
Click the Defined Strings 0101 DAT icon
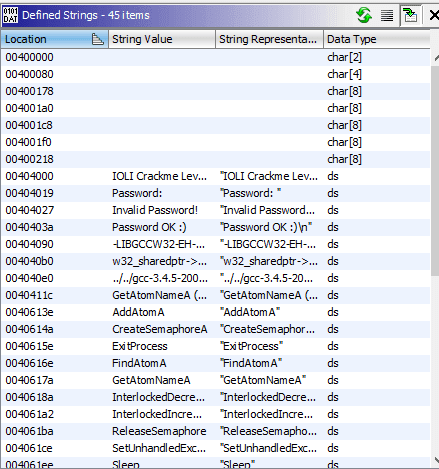coord(10,15)
